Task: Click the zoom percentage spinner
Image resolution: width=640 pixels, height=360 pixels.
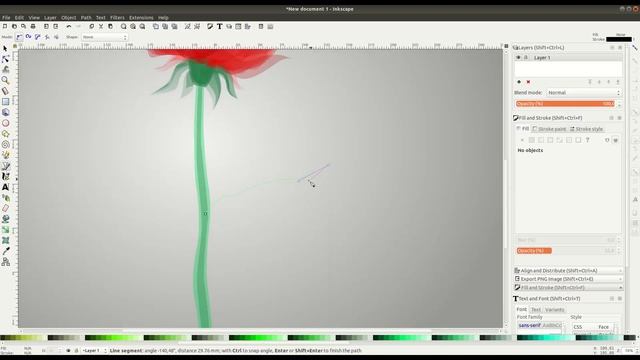Action: pos(631,351)
